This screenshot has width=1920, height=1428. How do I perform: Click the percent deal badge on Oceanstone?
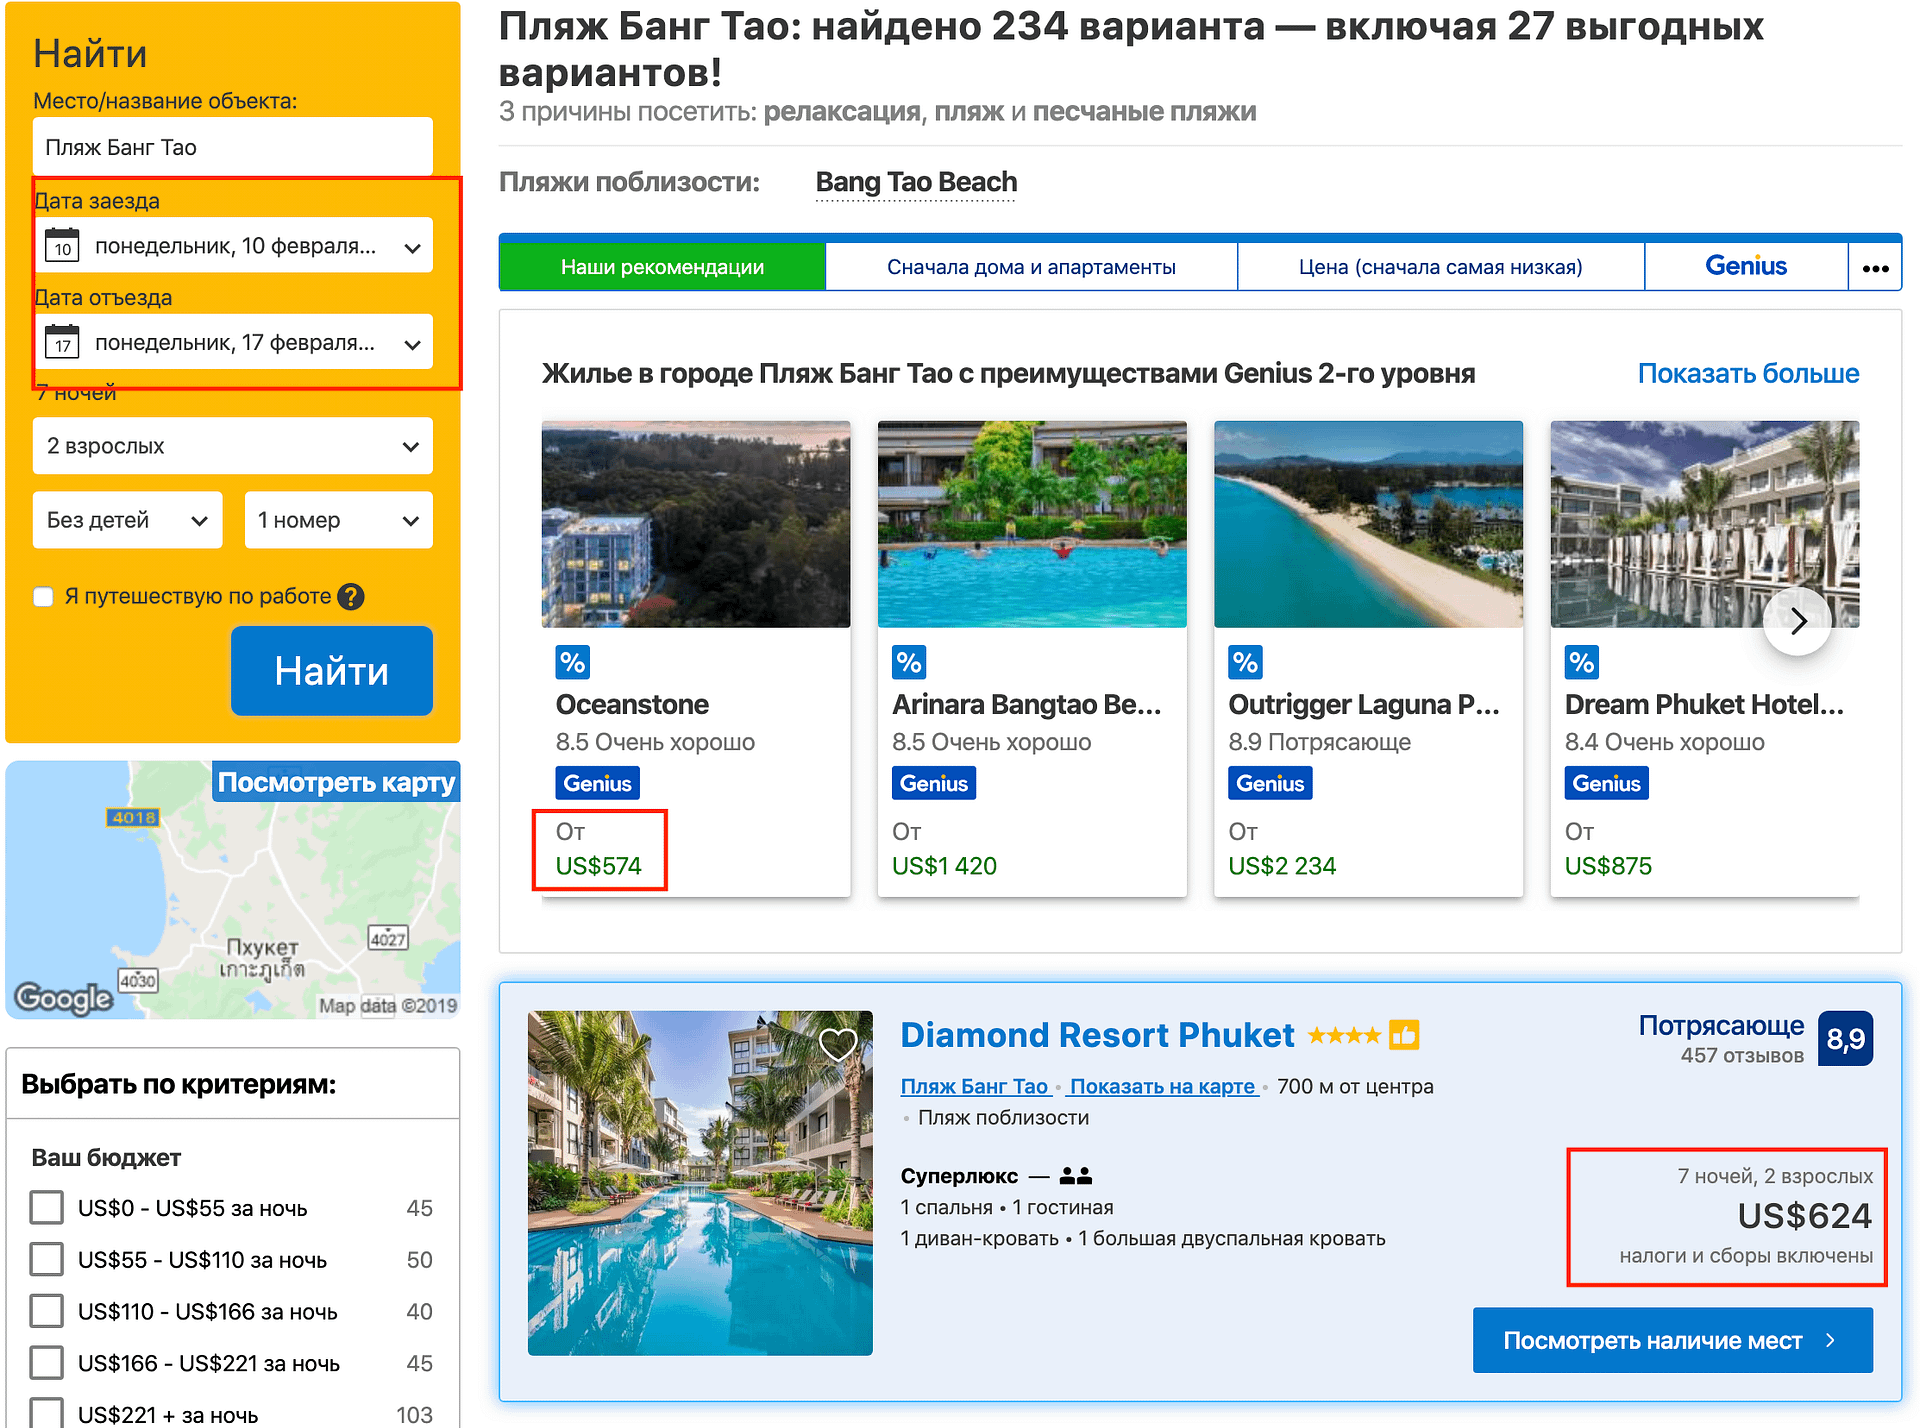click(x=573, y=662)
